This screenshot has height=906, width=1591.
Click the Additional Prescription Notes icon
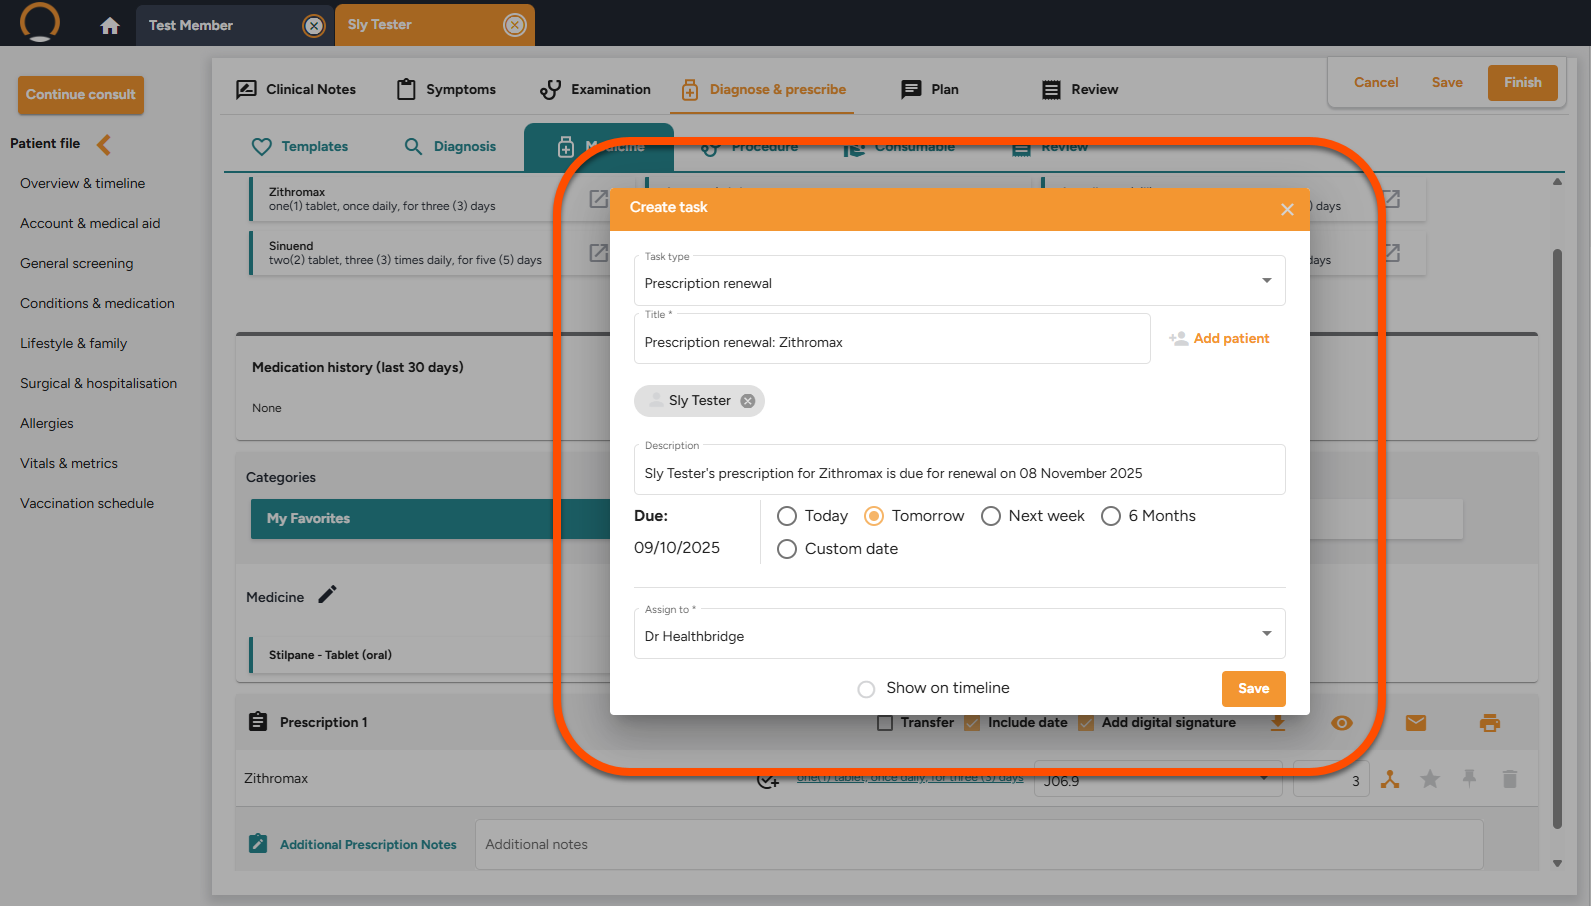point(258,844)
